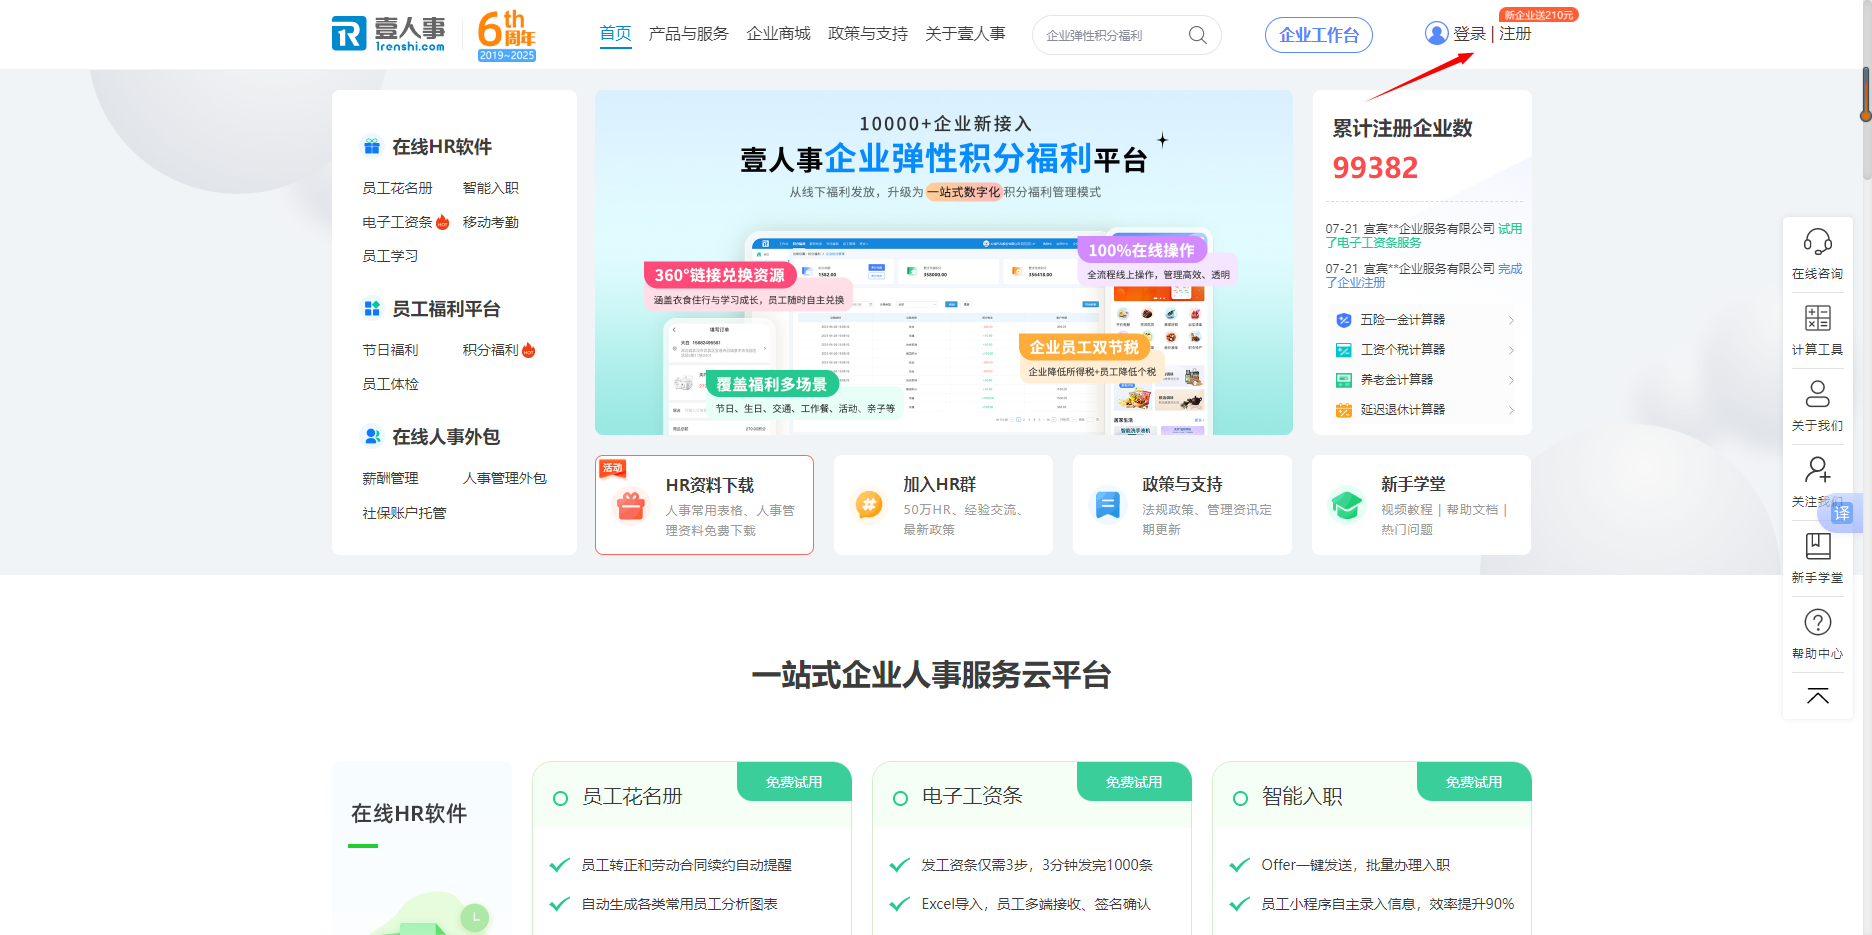Screen dimensions: 1872x935
Task: Click the search magnifier icon
Action: [x=1197, y=35]
